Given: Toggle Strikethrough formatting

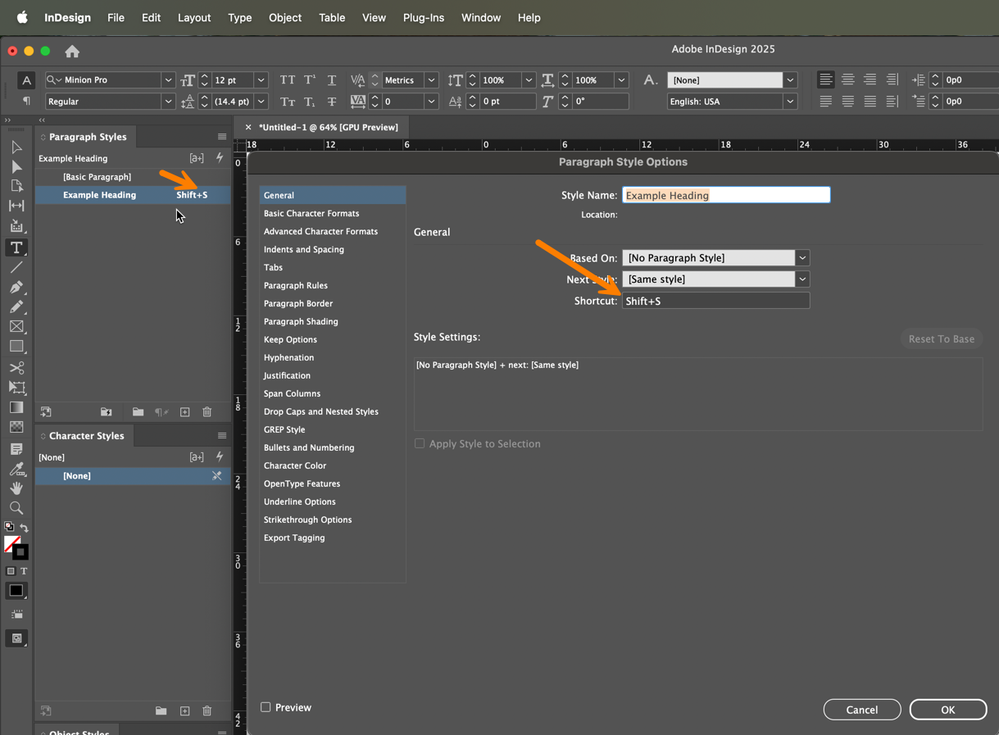Looking at the screenshot, I should [x=332, y=102].
